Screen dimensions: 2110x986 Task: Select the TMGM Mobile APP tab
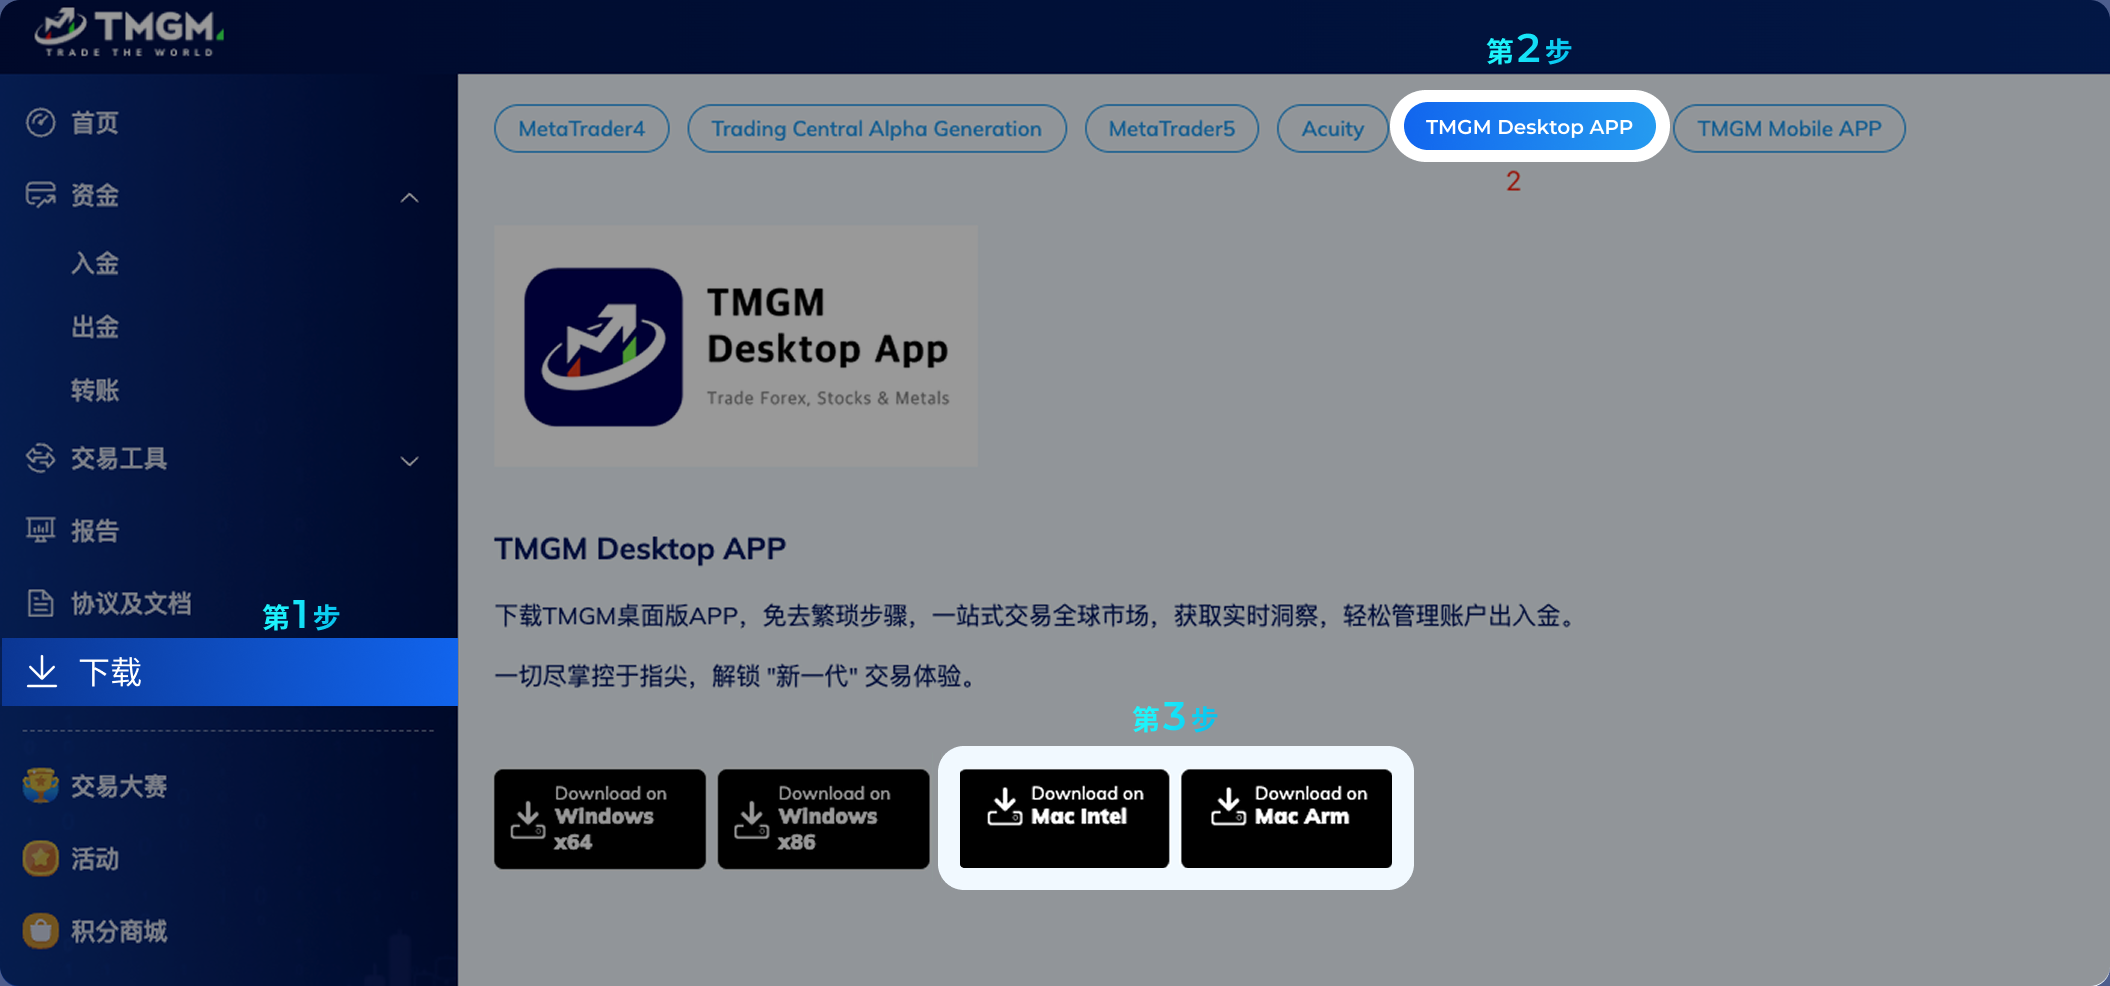[1788, 129]
